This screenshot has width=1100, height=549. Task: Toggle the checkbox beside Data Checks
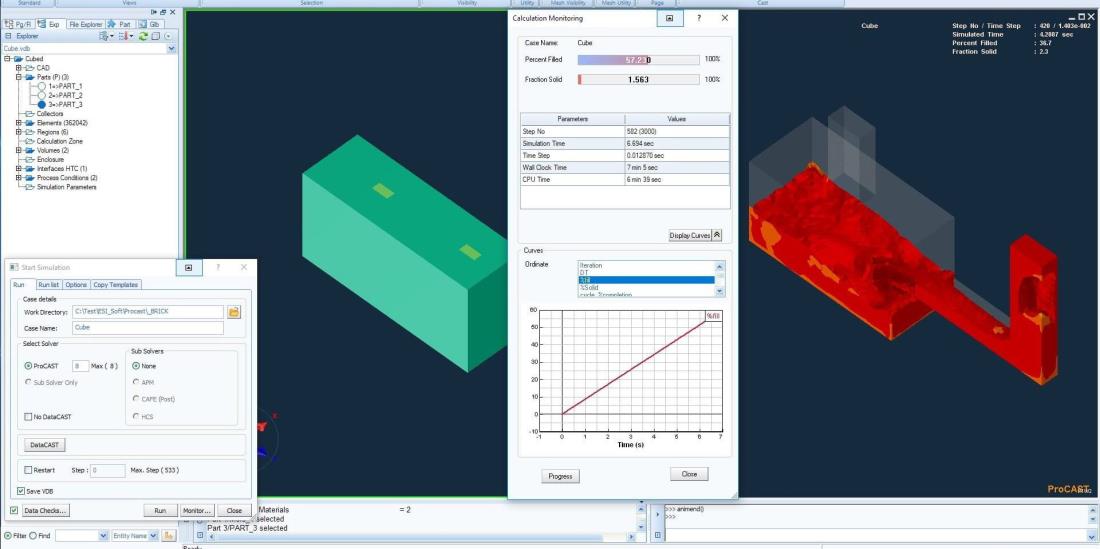[14, 510]
